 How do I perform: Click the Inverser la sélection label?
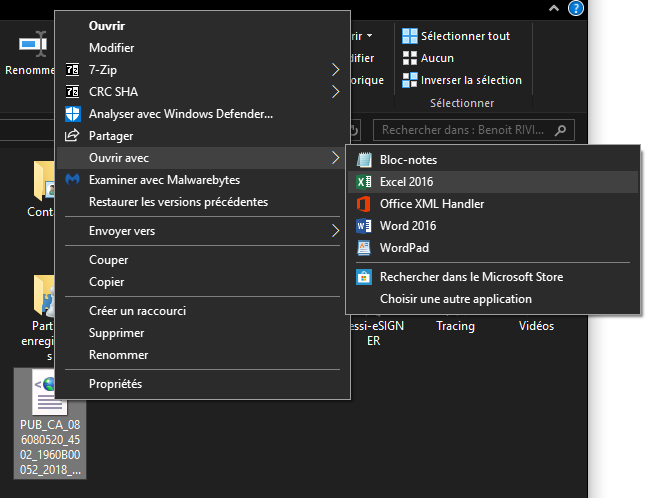[x=471, y=80]
